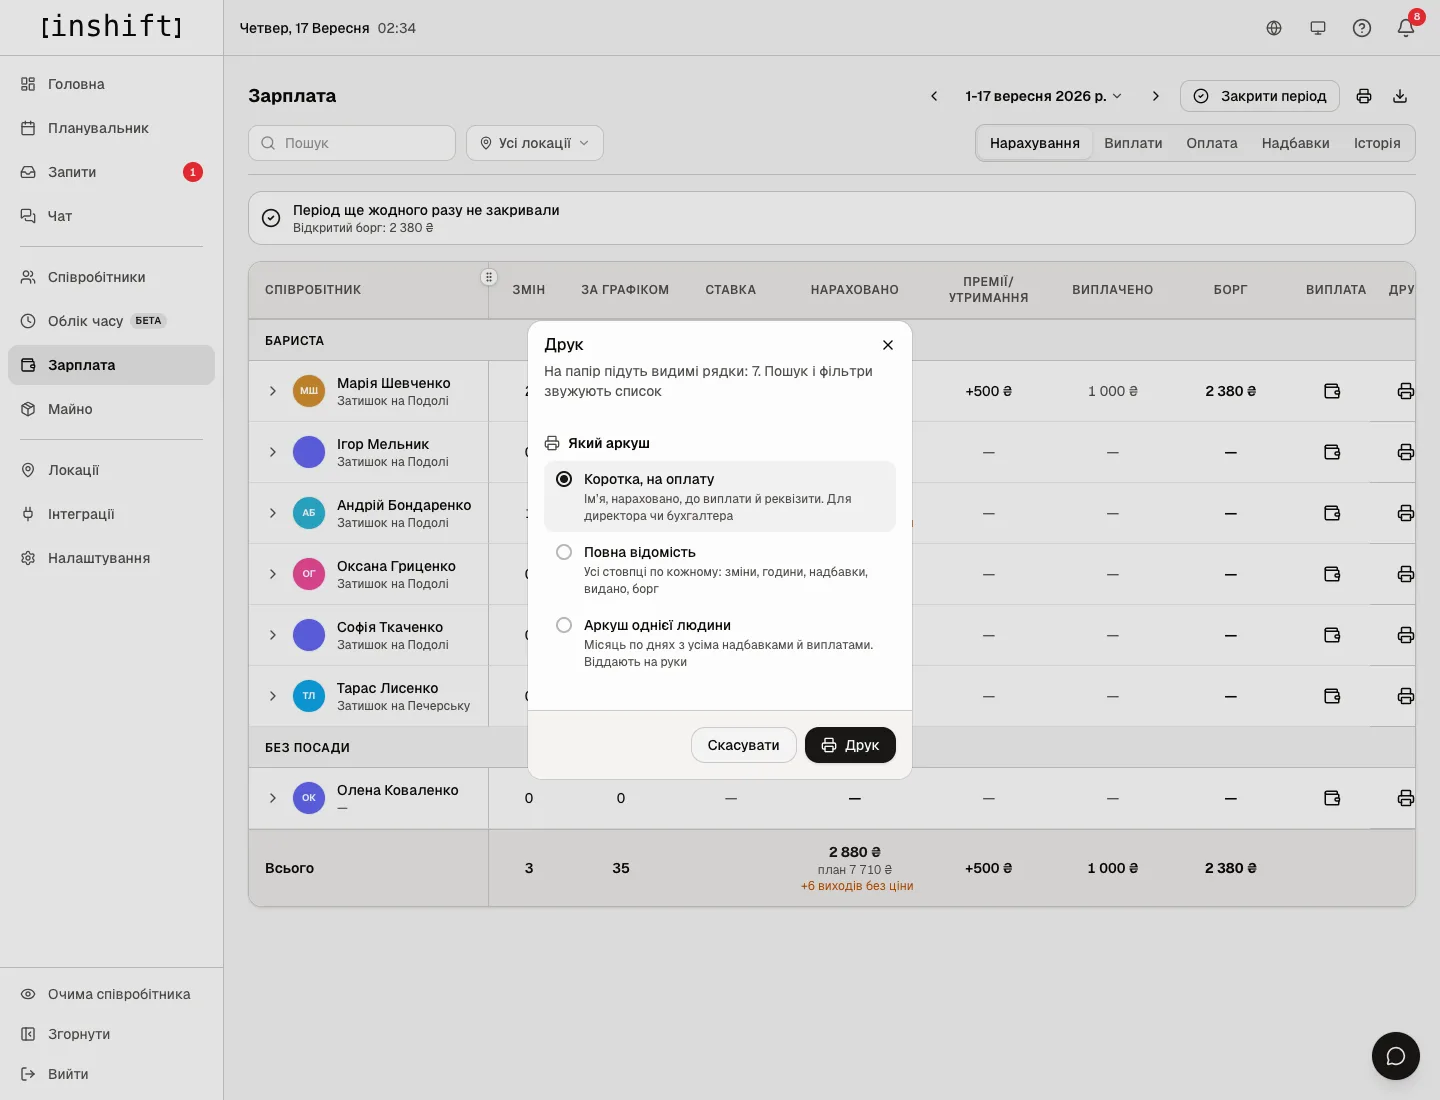This screenshot has width=1440, height=1100.
Task: Click the download icon in the Зарплата header
Action: point(1400,96)
